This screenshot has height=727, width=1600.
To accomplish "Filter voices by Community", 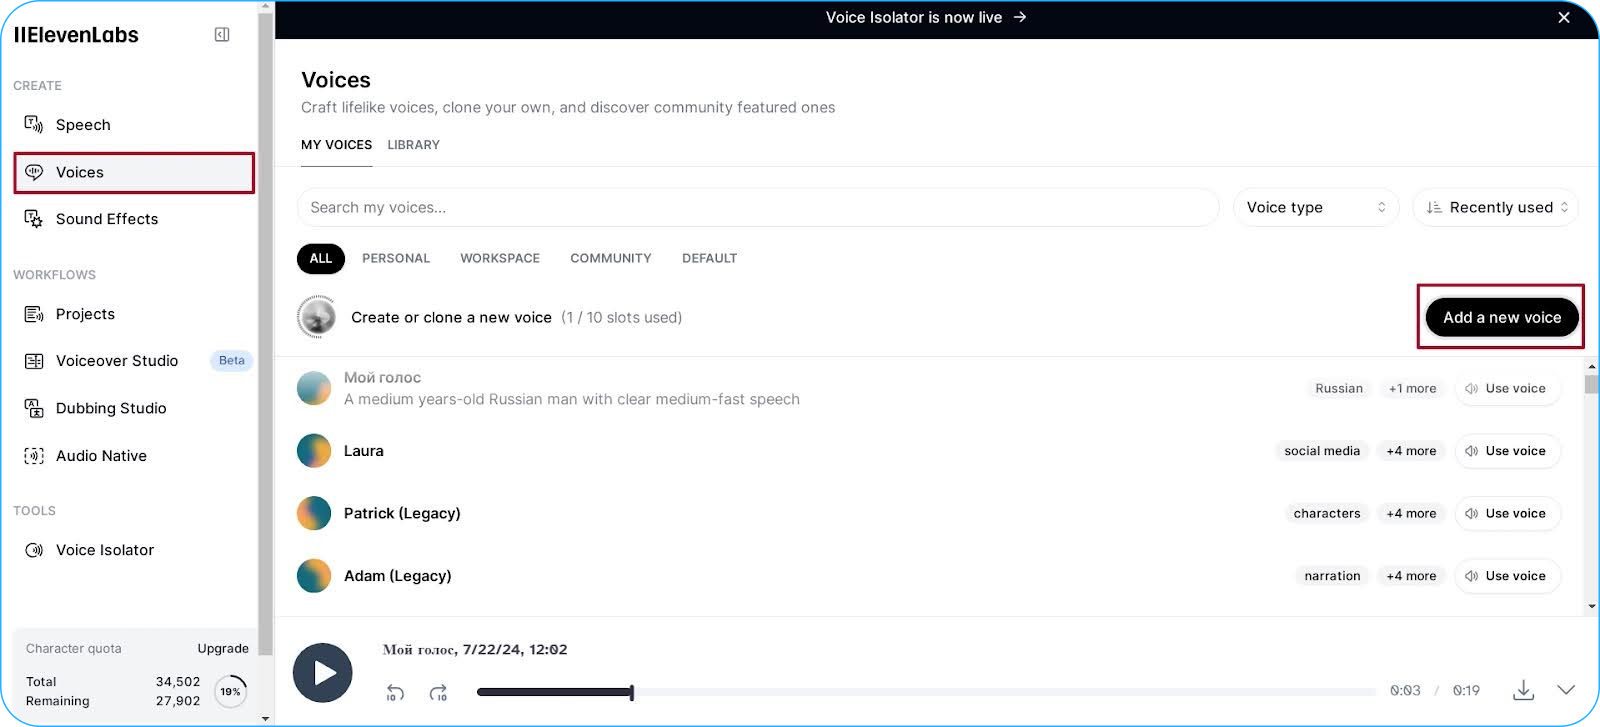I will click(611, 258).
